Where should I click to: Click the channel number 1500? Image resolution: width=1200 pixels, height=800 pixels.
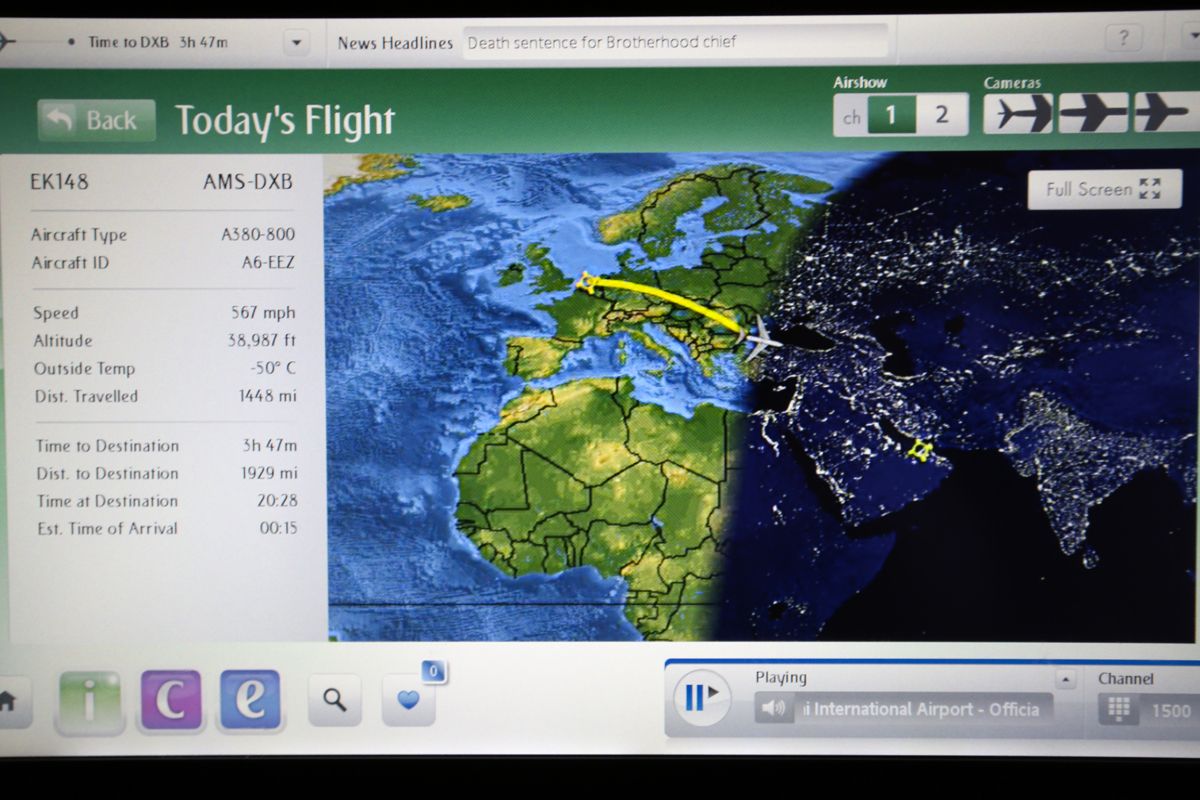pos(1171,711)
